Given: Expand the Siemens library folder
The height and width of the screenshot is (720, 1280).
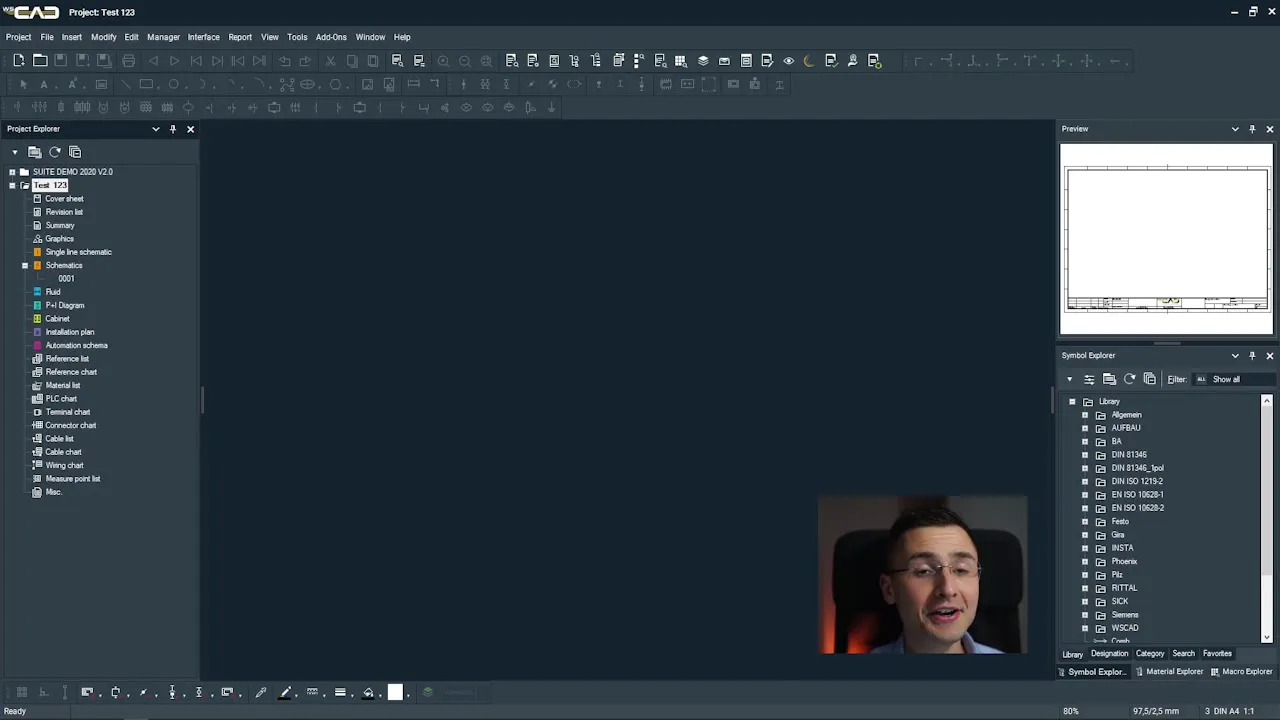Looking at the screenshot, I should 1085,615.
